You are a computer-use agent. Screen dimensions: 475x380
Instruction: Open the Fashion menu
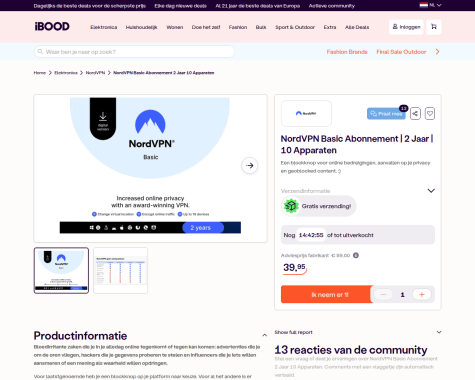(238, 27)
